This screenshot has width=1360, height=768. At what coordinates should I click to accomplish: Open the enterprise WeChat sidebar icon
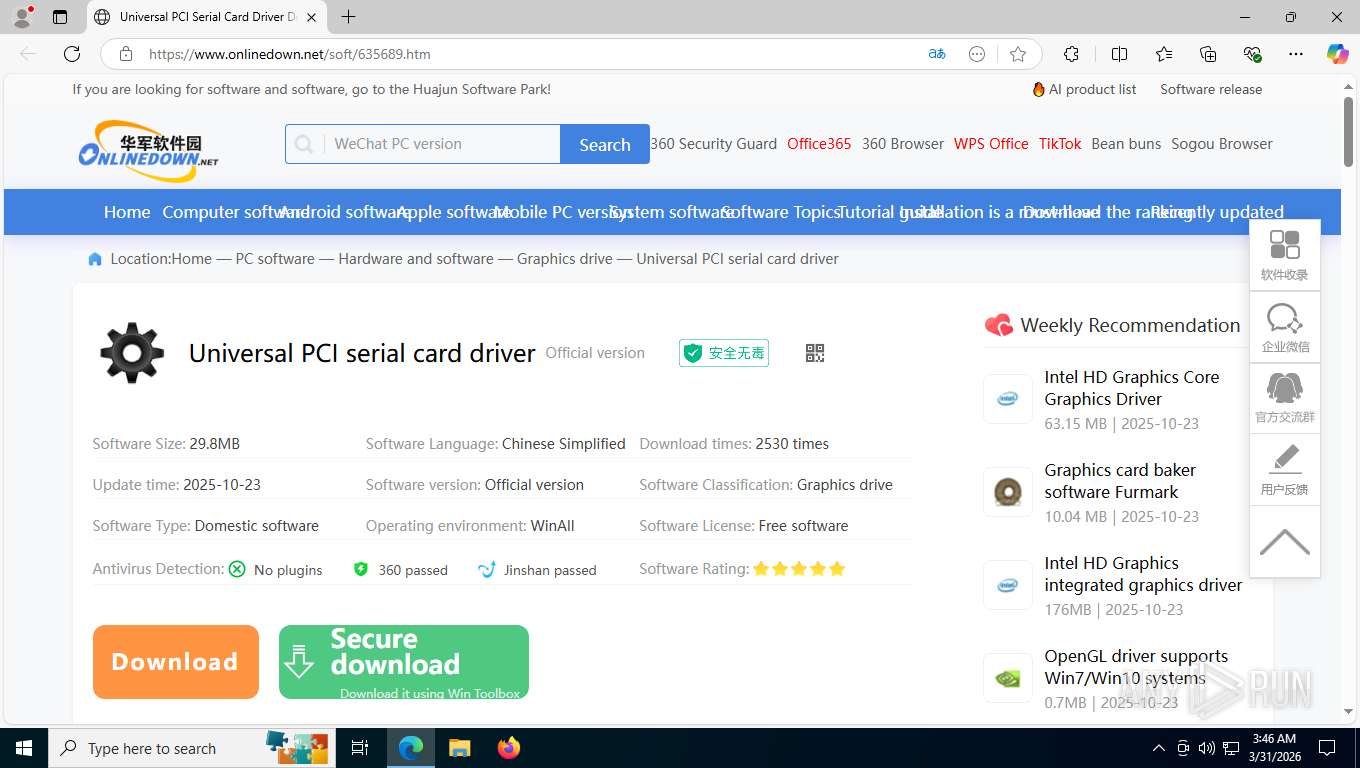(1285, 327)
